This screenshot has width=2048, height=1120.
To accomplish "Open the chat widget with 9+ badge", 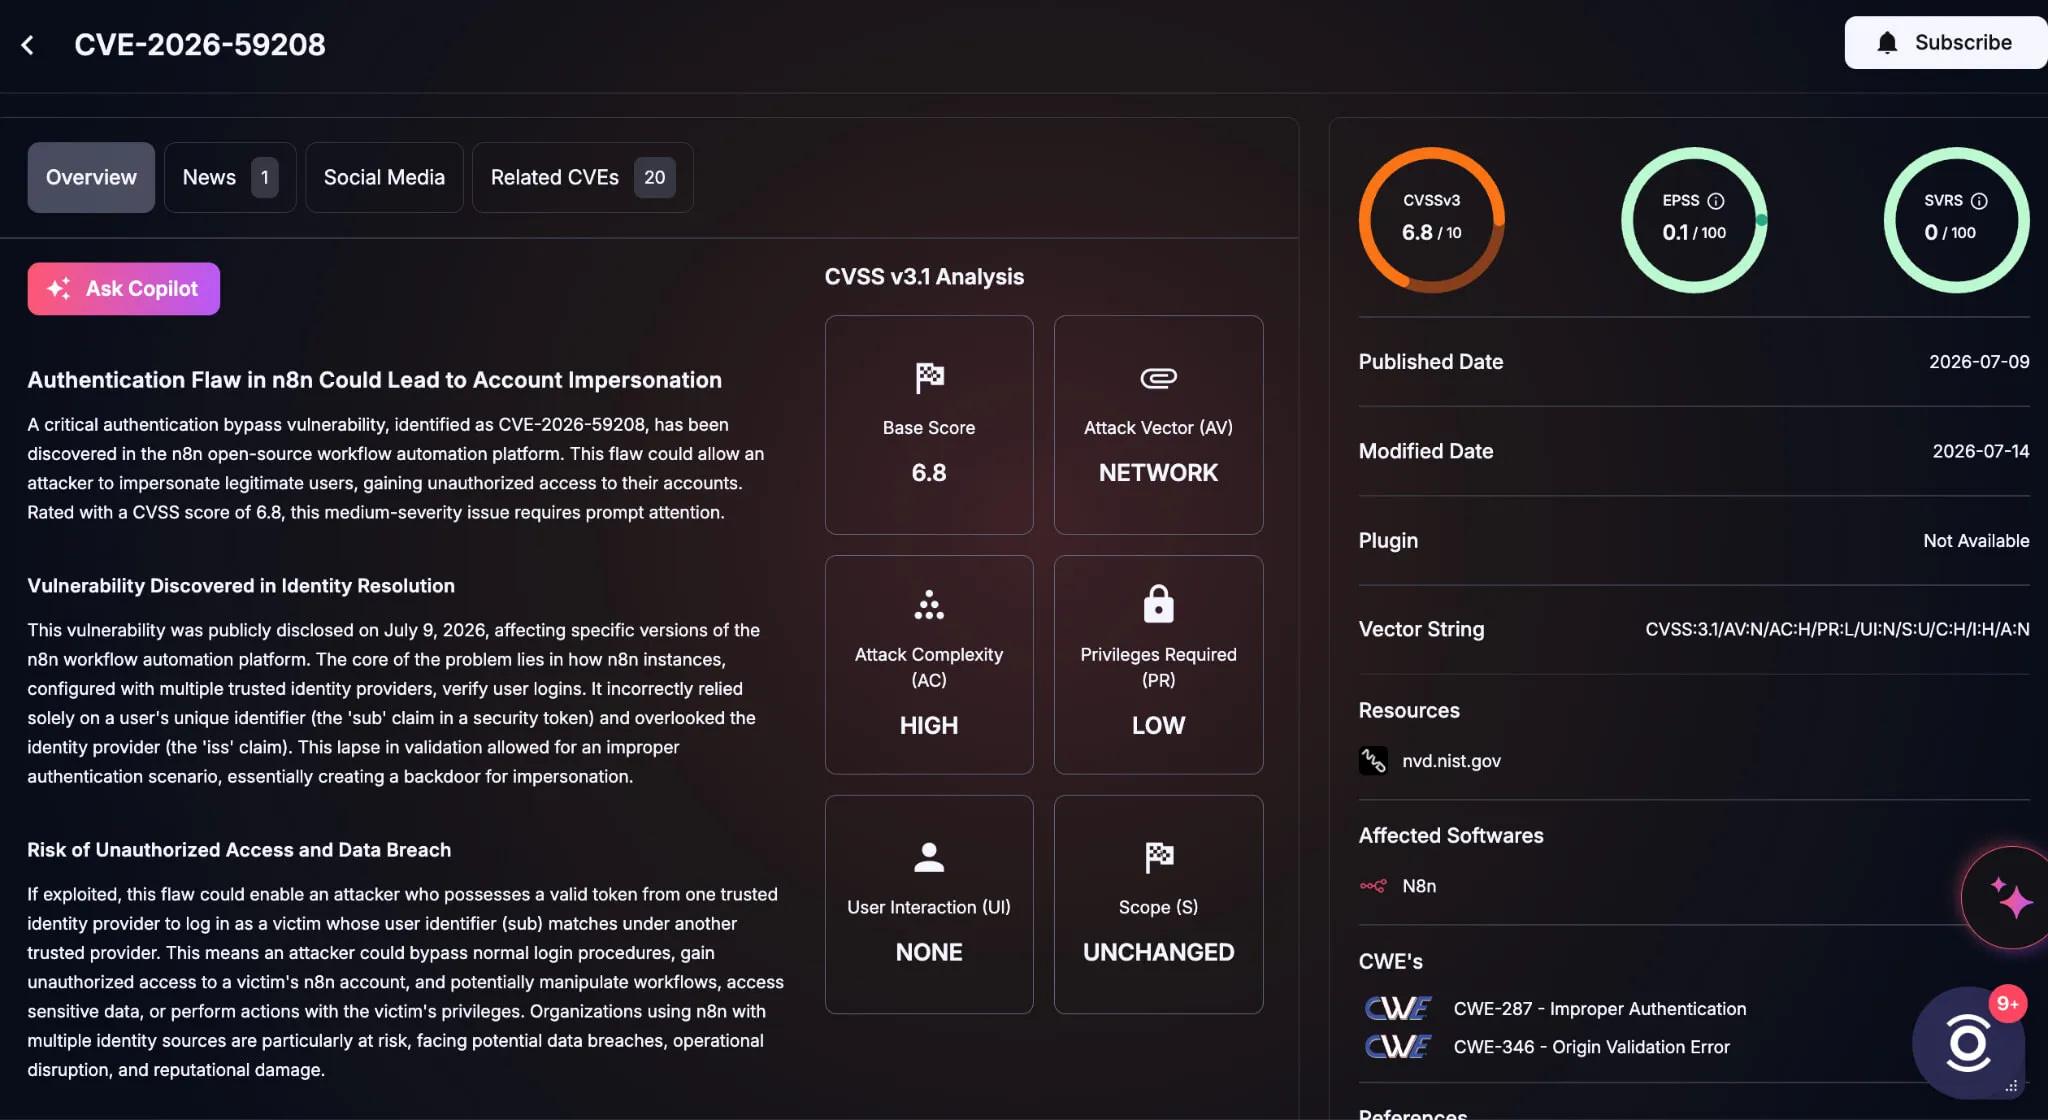I will pyautogui.click(x=1968, y=1043).
